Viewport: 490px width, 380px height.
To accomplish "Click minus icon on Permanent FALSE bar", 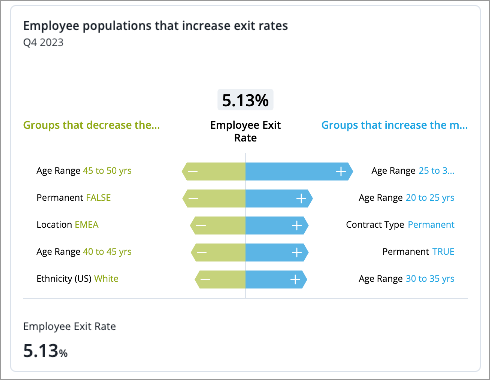I will [x=193, y=198].
